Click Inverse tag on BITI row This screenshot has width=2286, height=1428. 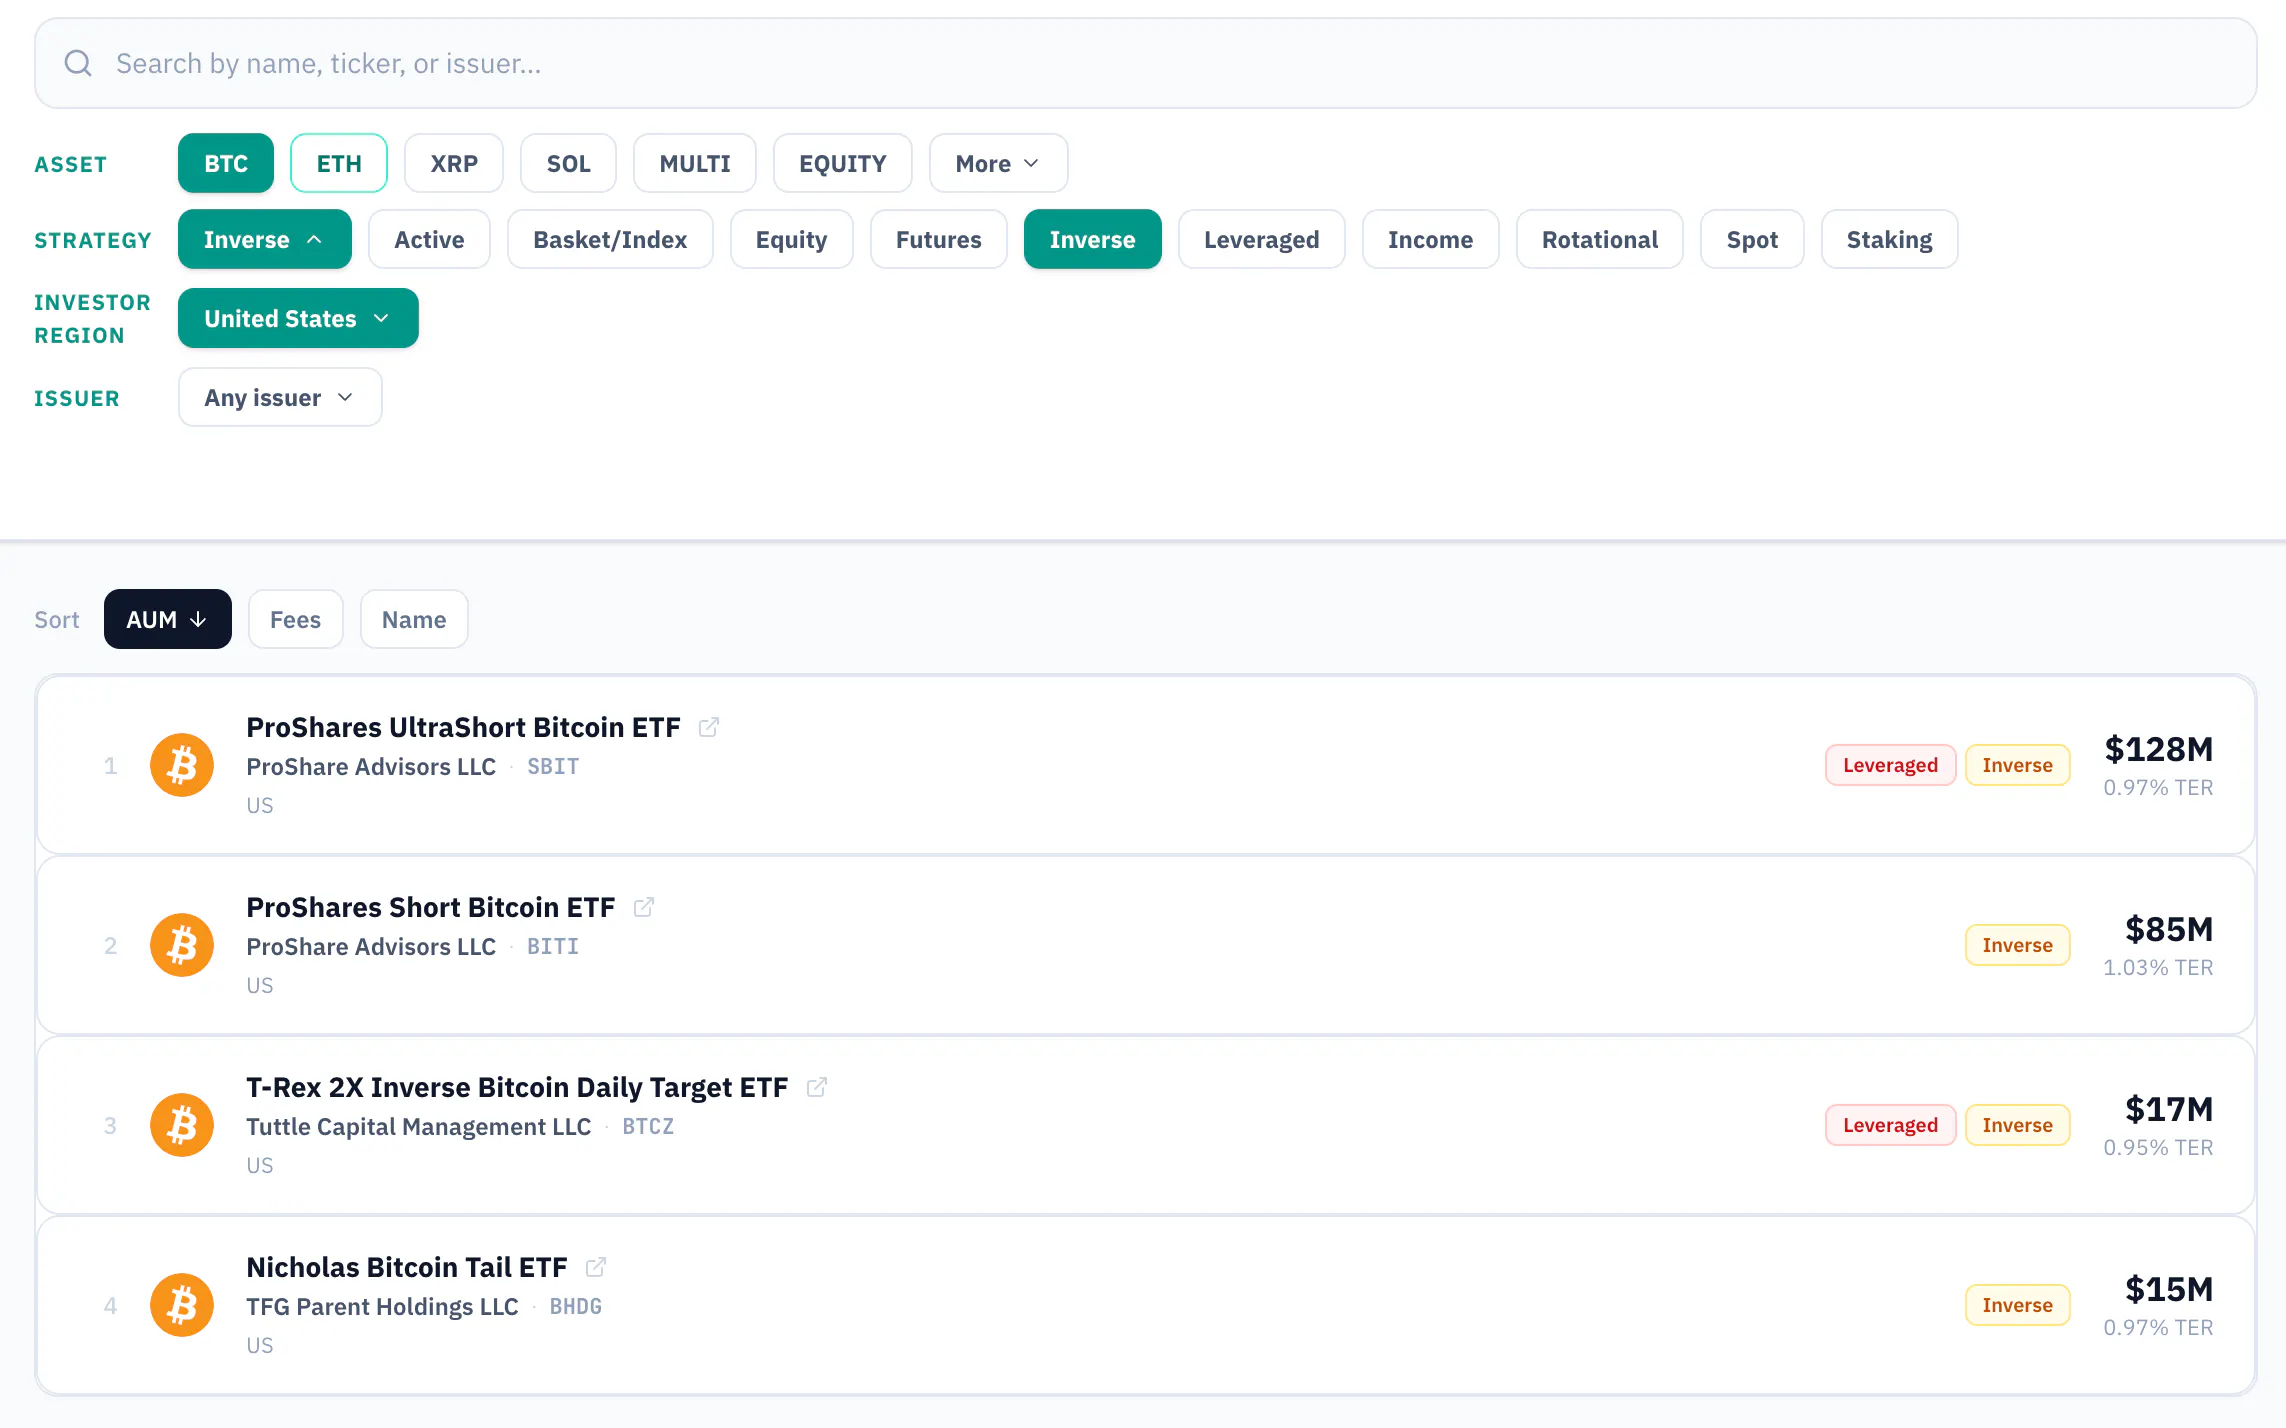pos(2018,945)
